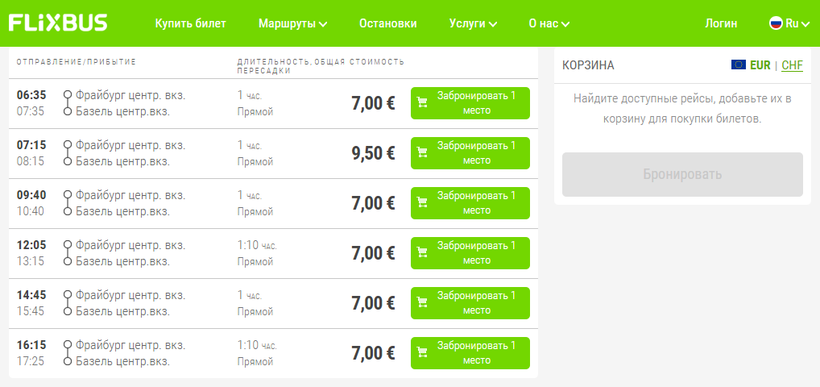820x387 pixels.
Task: Select the 9,50 € price at 07:15
Action: (x=373, y=153)
